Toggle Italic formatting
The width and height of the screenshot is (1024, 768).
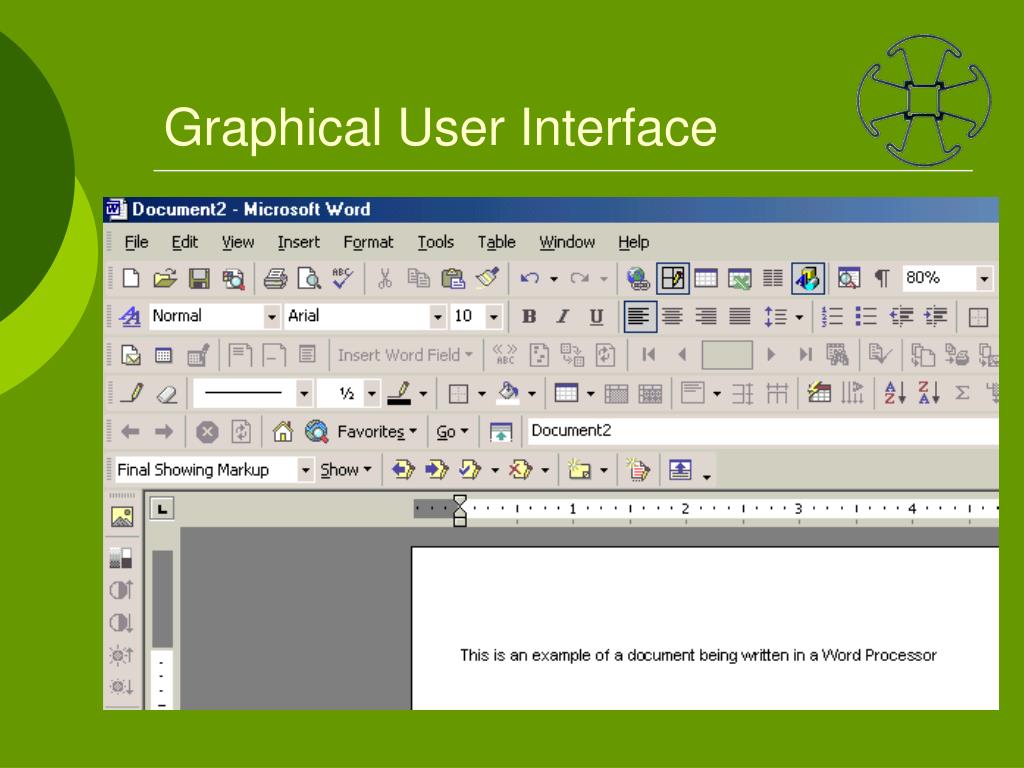pyautogui.click(x=562, y=317)
